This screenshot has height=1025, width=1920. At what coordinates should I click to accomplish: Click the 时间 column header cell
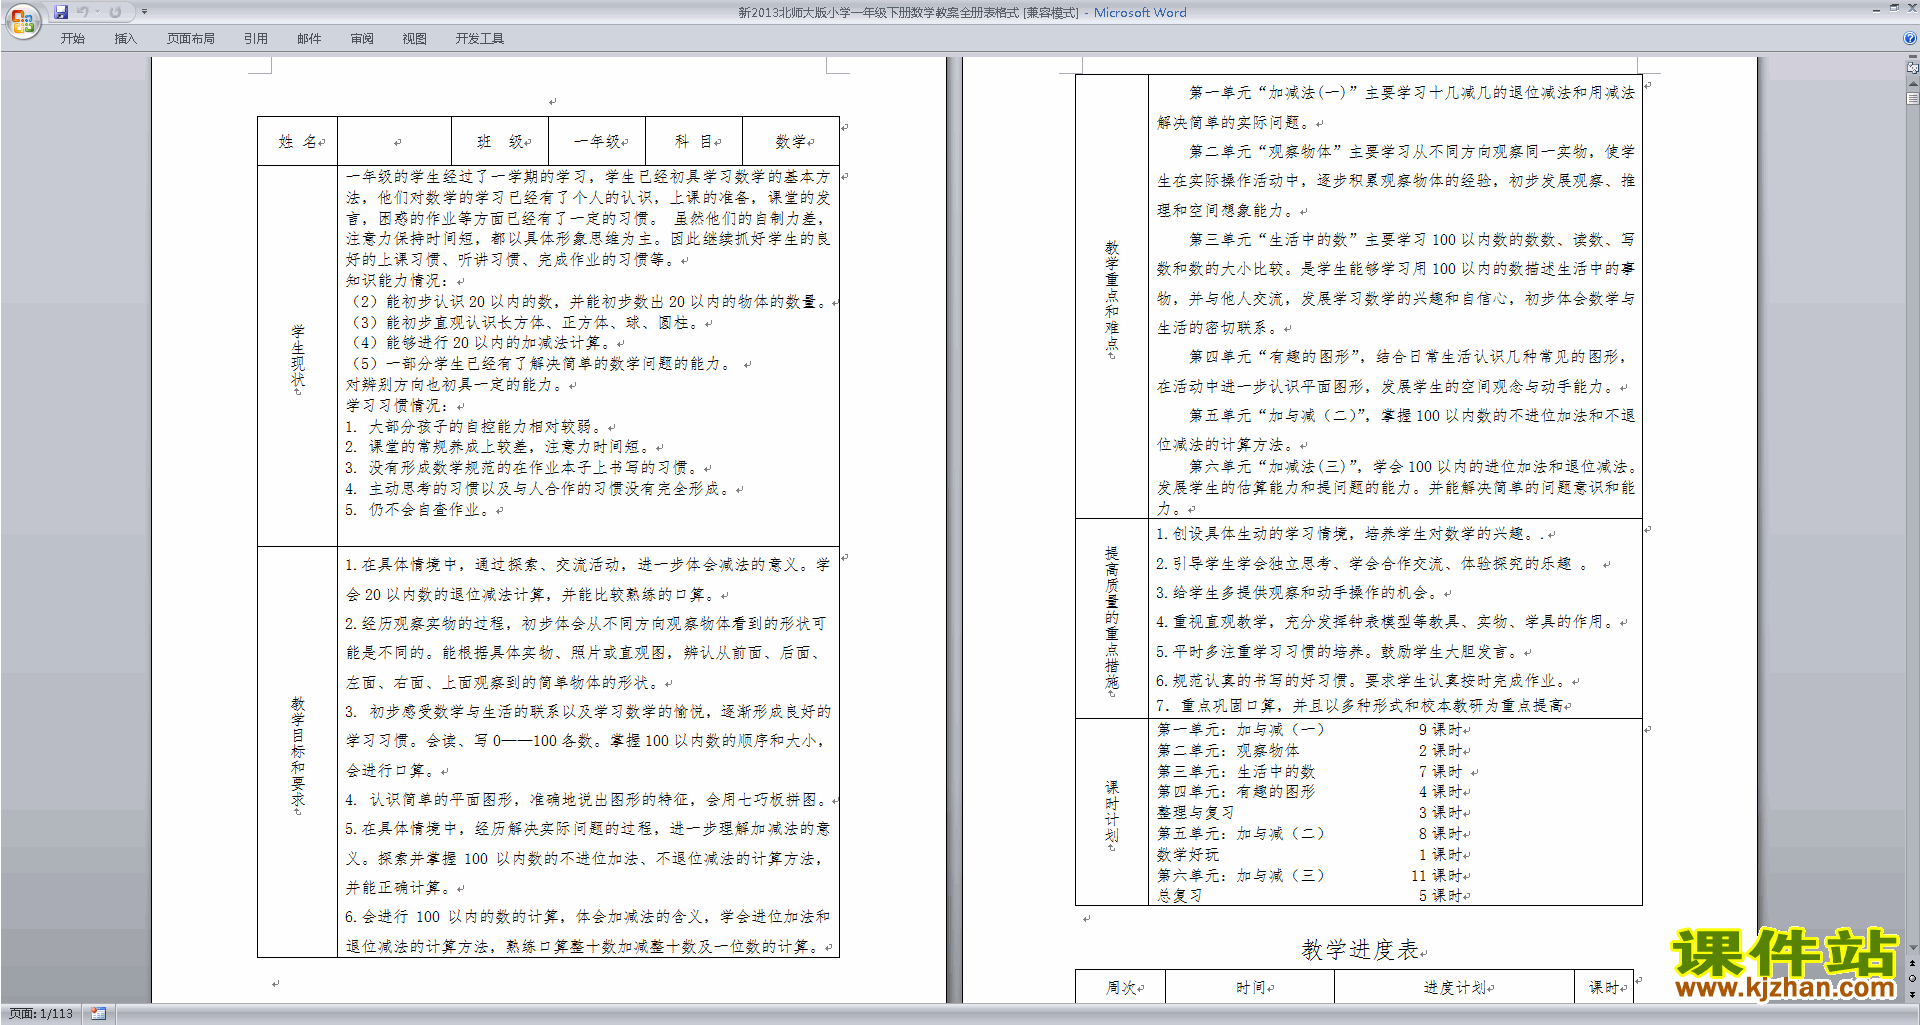click(x=1250, y=987)
